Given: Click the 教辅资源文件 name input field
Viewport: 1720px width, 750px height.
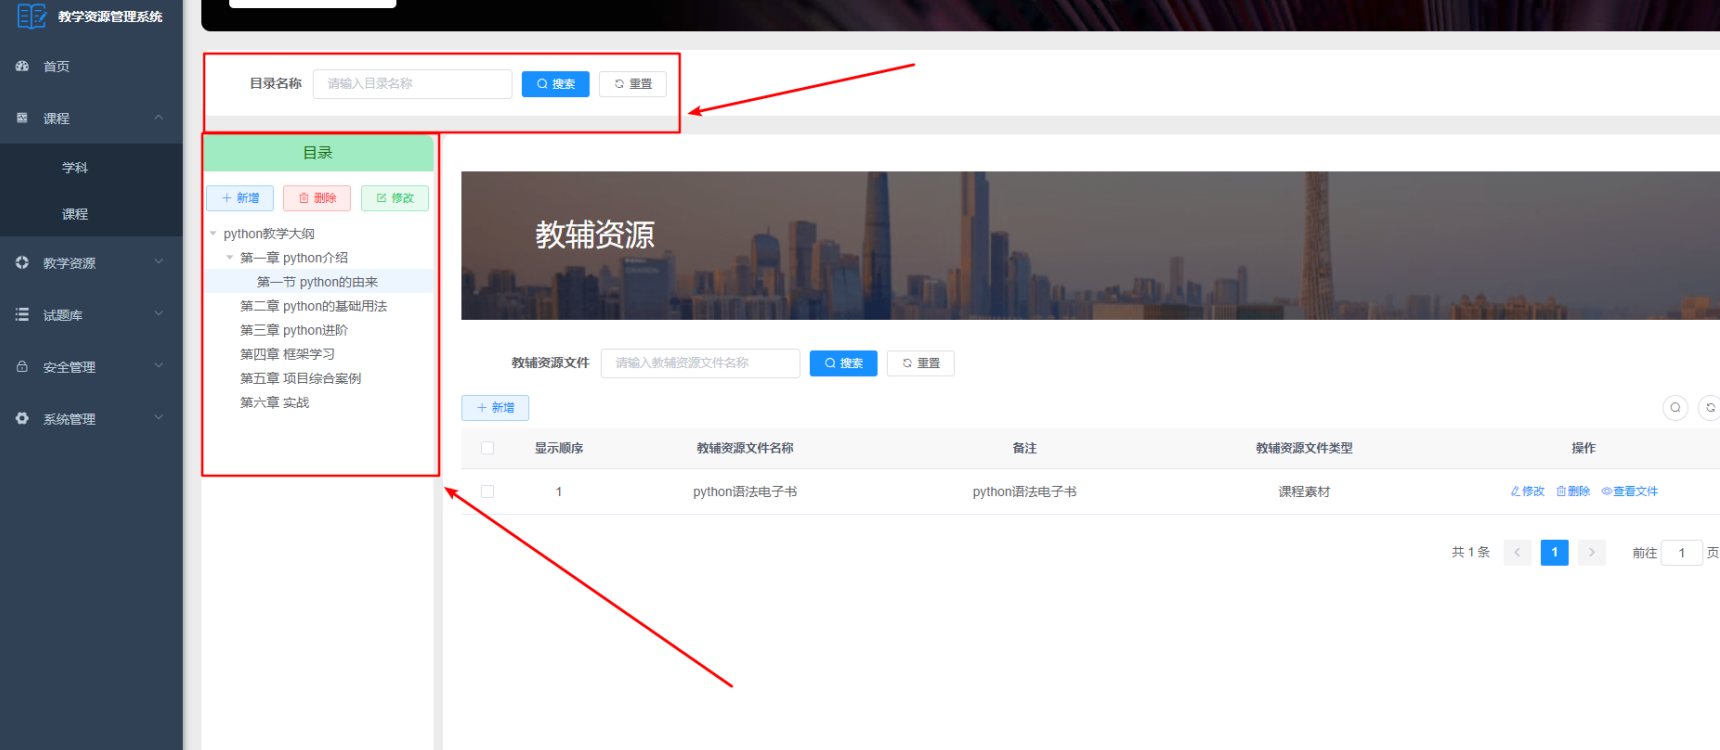Looking at the screenshot, I should [700, 363].
